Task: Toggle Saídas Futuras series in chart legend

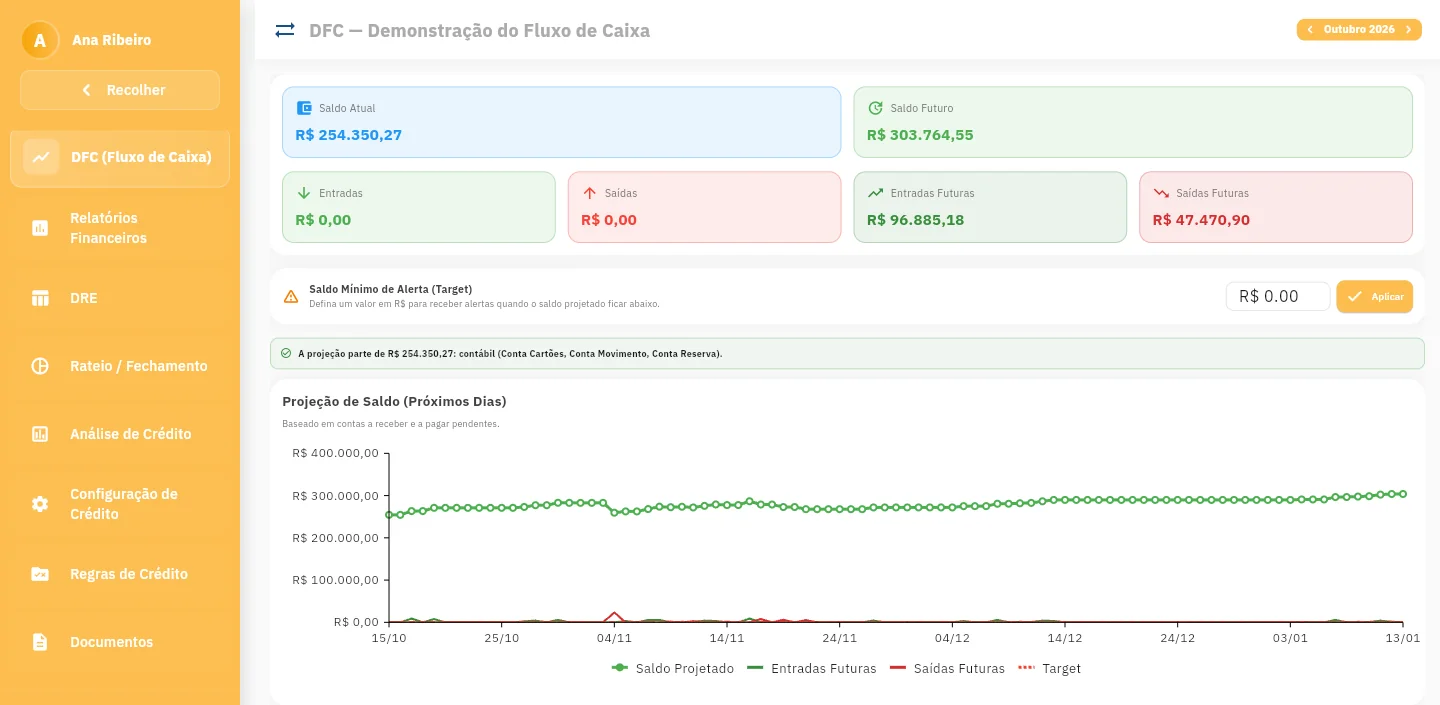Action: [x=946, y=668]
